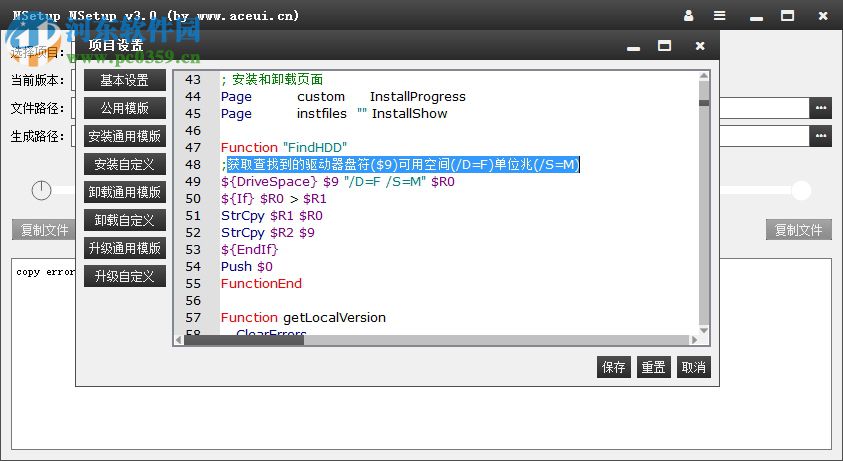Screen dimensions: 843x461
Task: Click the horizontal scrollbar thumb in editor
Action: coord(244,340)
